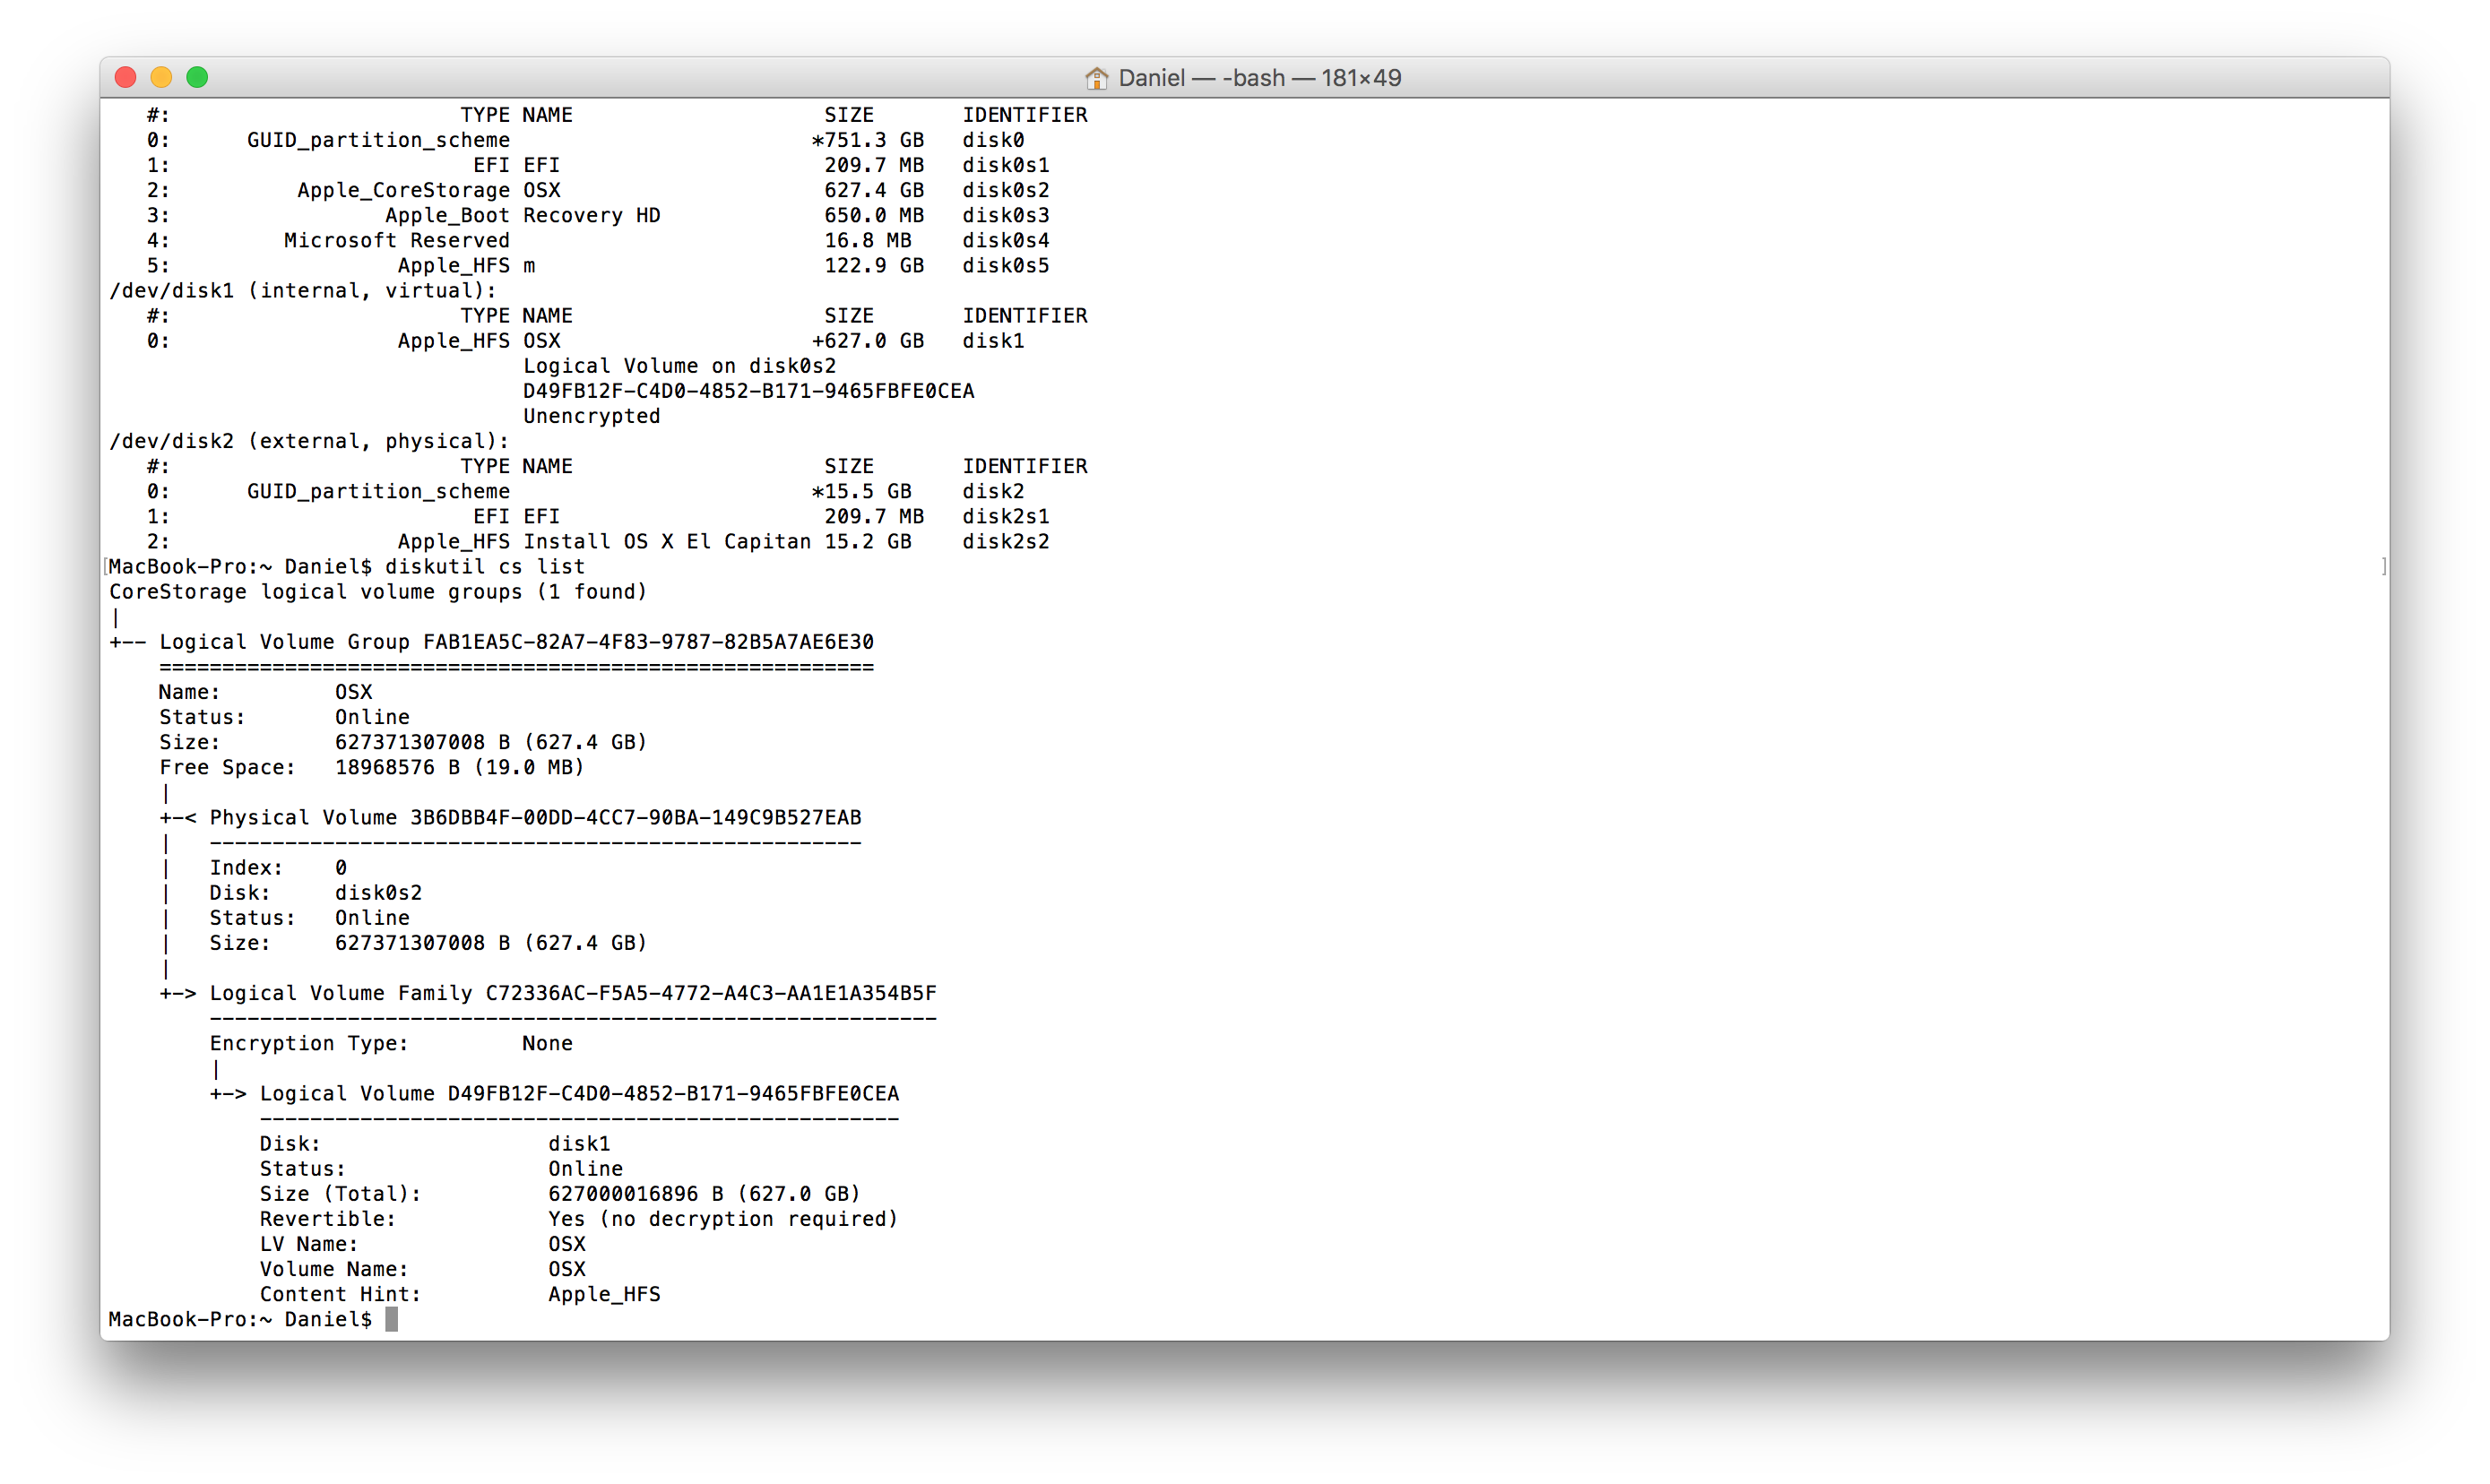Click size '*15.5 GB'

pyautogui.click(x=862, y=491)
